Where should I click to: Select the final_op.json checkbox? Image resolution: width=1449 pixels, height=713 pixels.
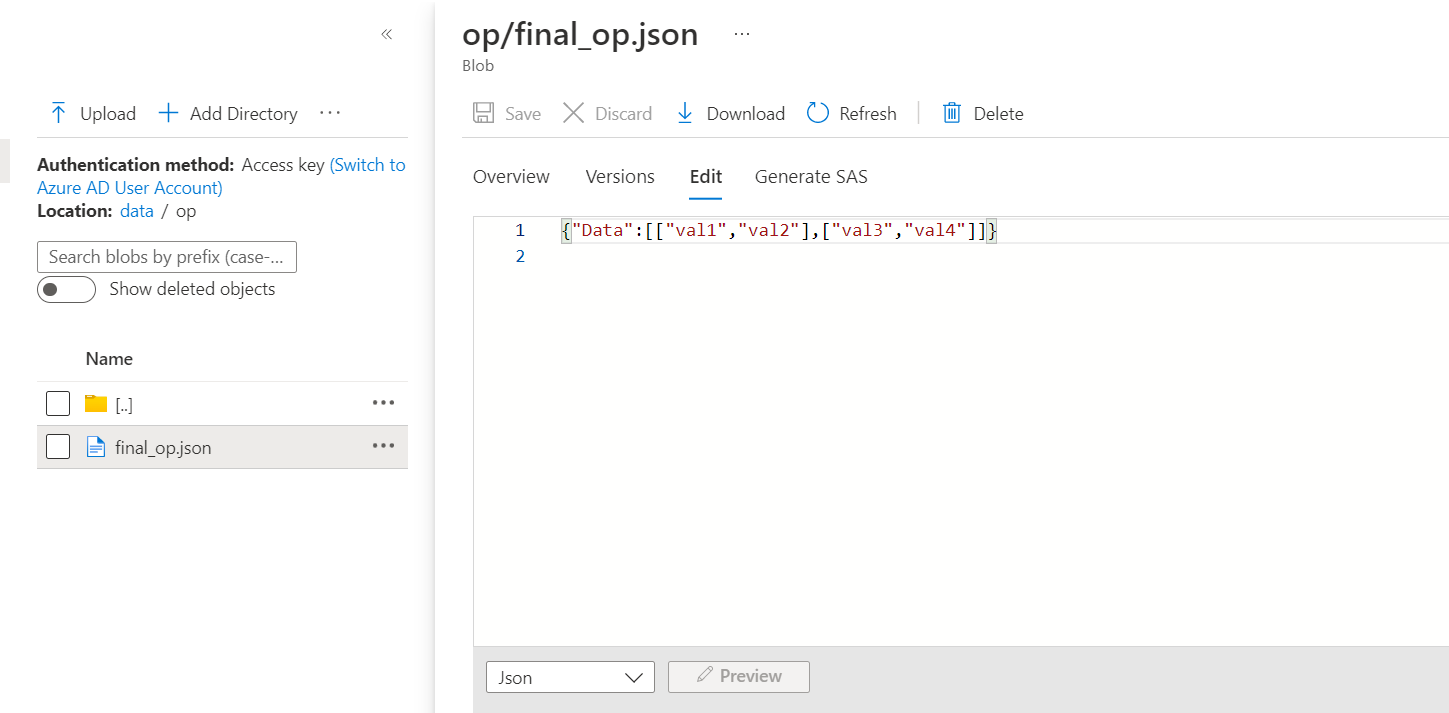[58, 447]
